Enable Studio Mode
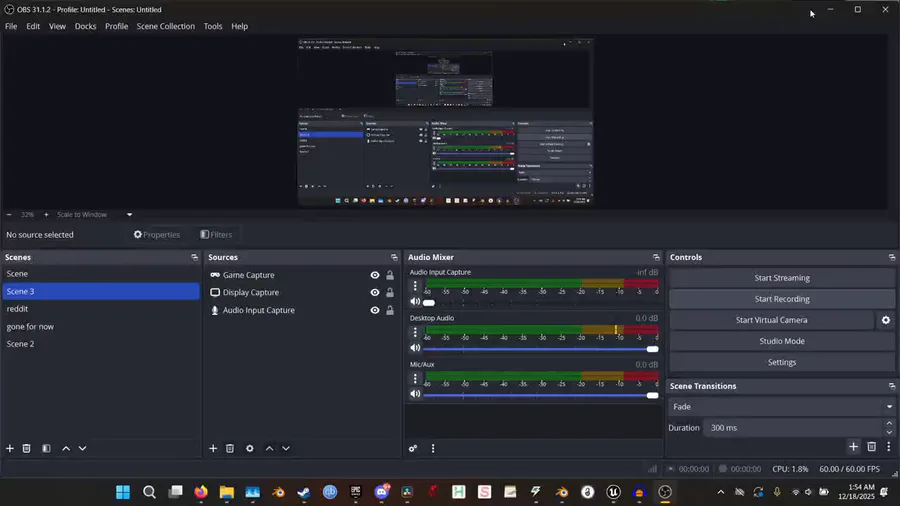Image resolution: width=900 pixels, height=506 pixels. click(x=782, y=341)
